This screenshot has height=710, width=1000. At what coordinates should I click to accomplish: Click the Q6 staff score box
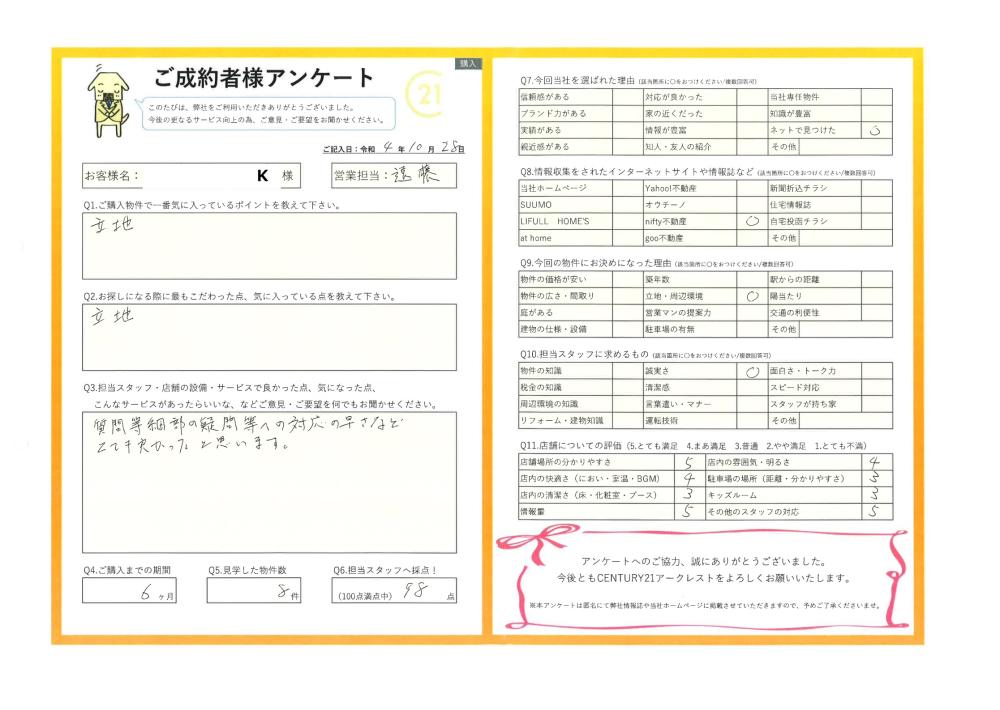395,592
